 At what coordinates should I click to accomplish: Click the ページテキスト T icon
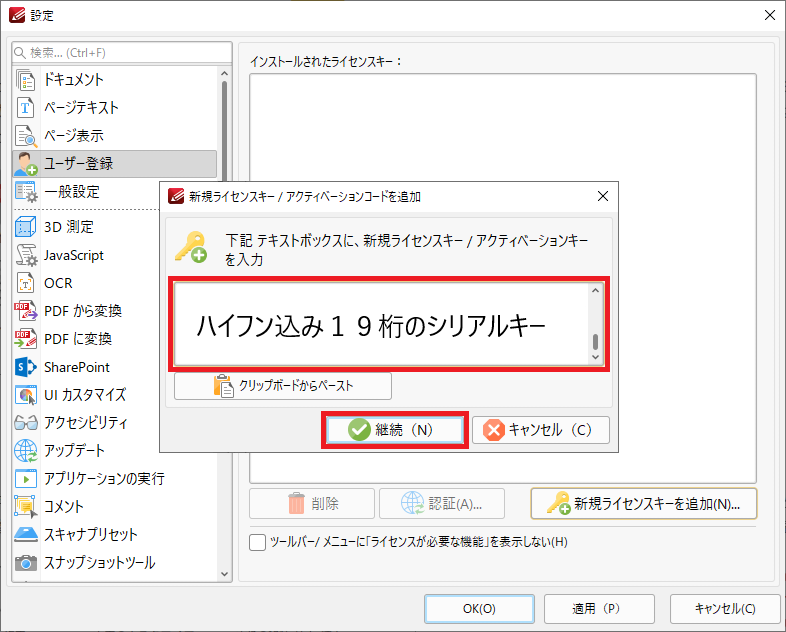point(25,108)
